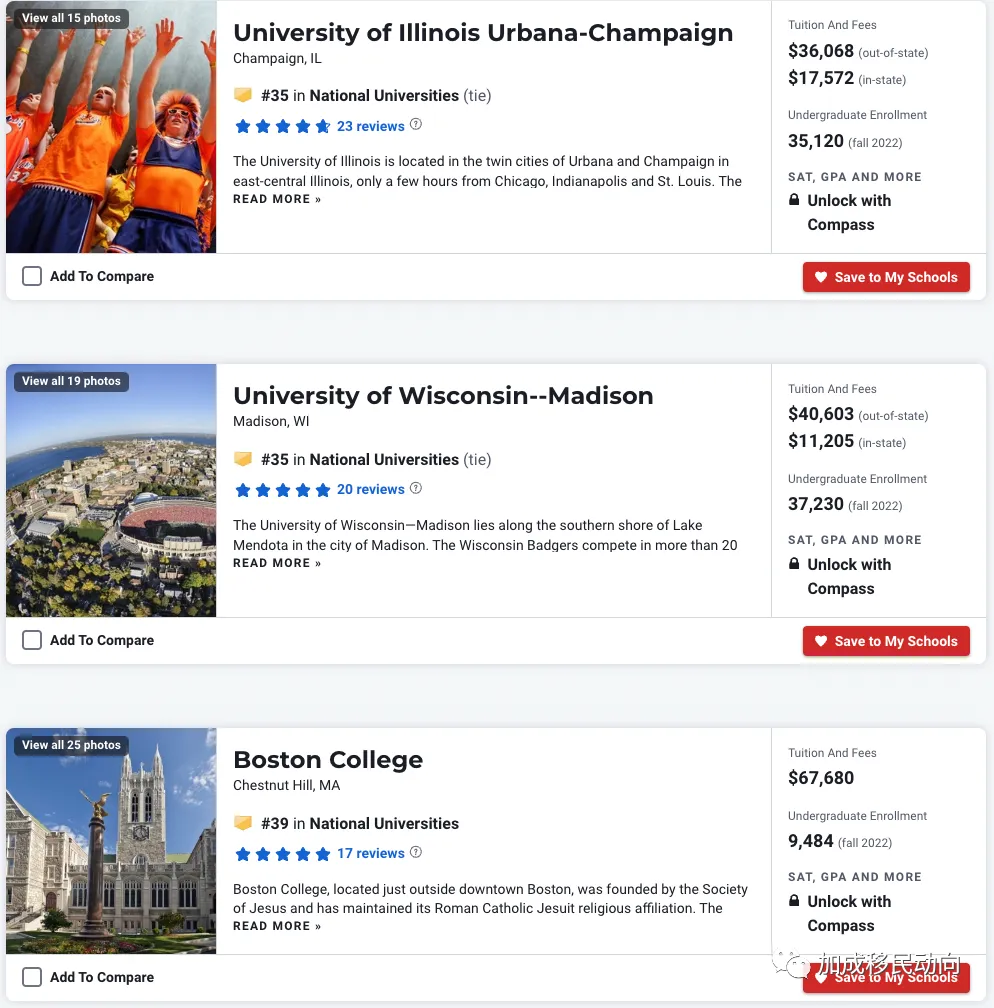
Task: Save Wisconsin--Madison to My Schools
Action: coord(886,641)
